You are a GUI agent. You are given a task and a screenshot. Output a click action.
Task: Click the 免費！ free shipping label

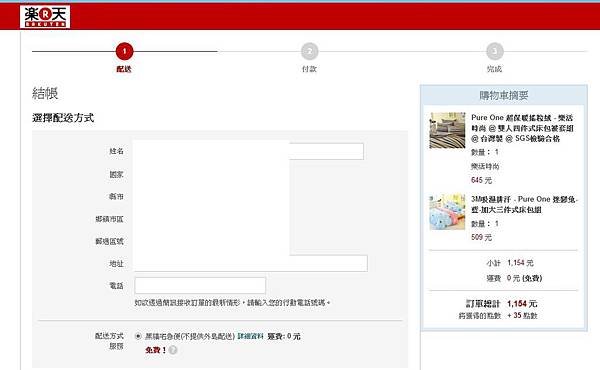[156, 350]
